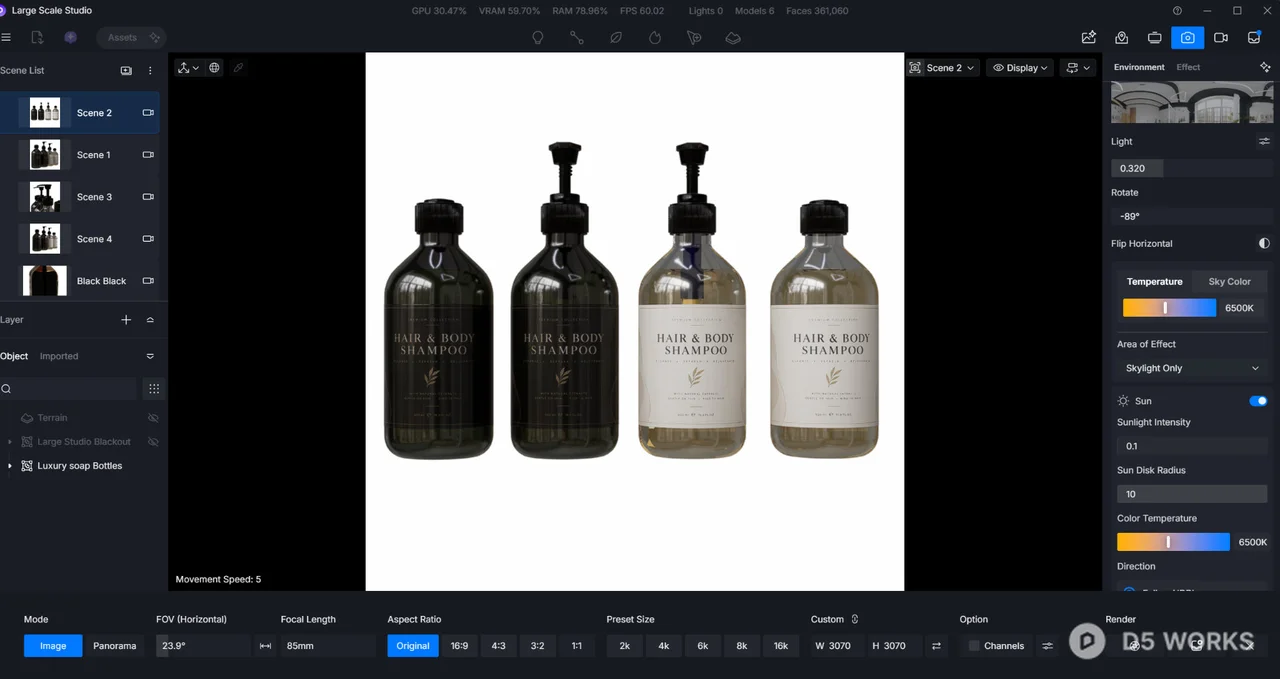Open the Assets library button

pos(132,37)
